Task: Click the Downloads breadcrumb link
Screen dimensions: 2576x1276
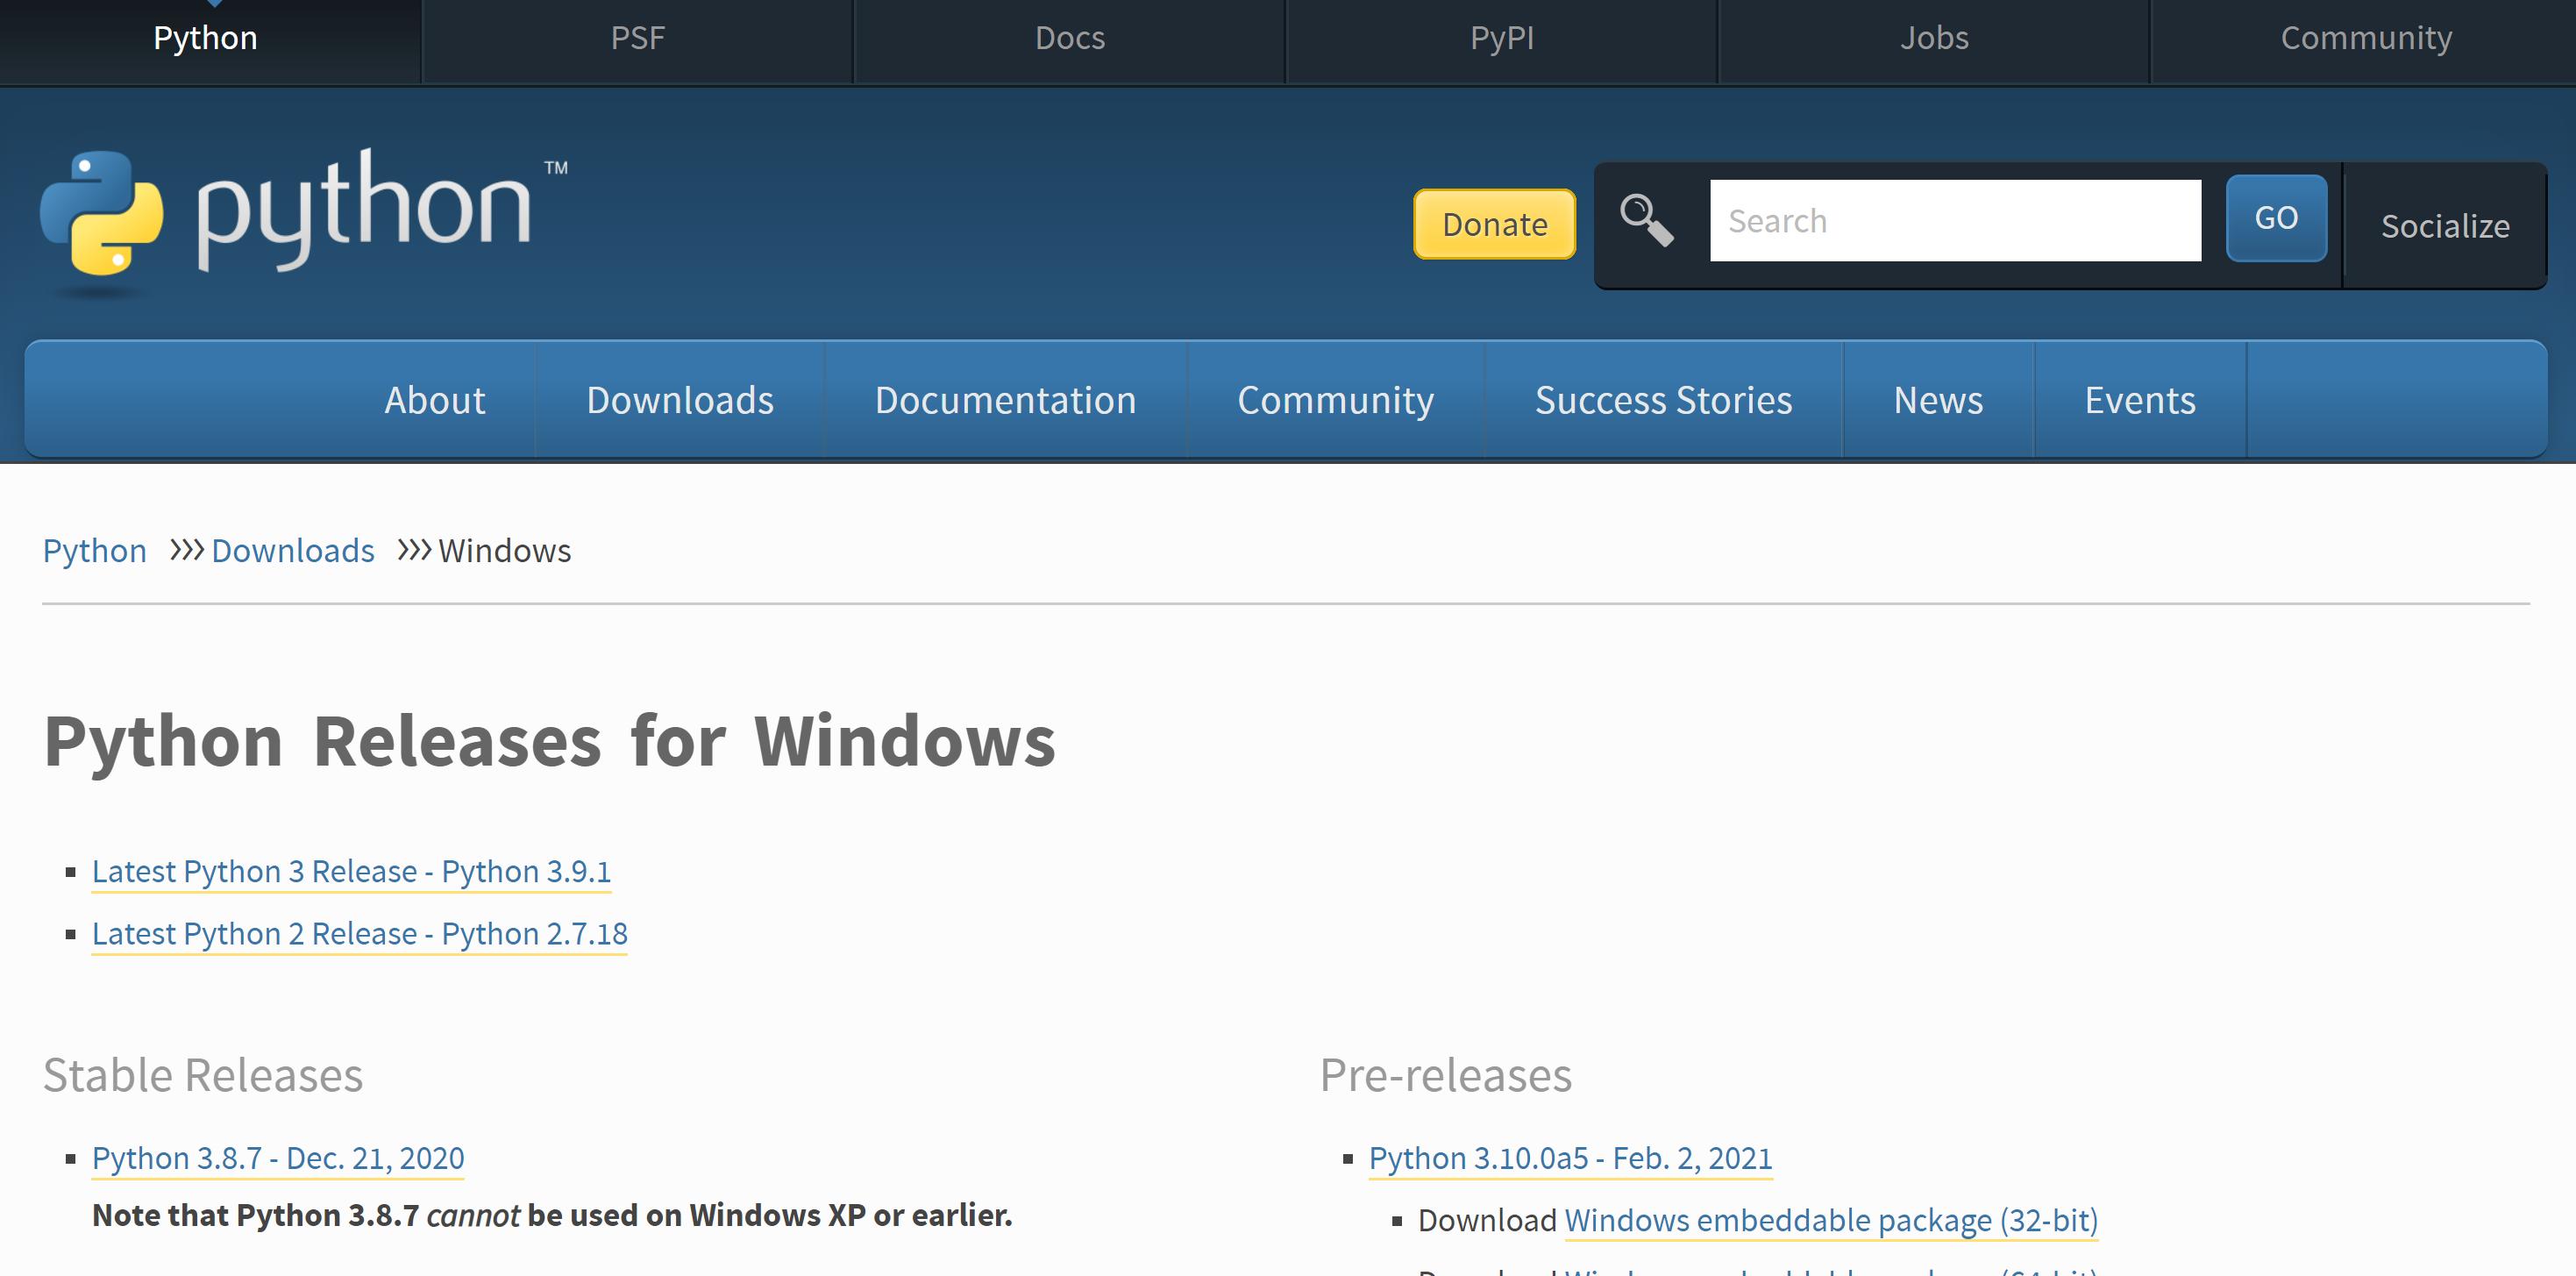Action: 292,550
